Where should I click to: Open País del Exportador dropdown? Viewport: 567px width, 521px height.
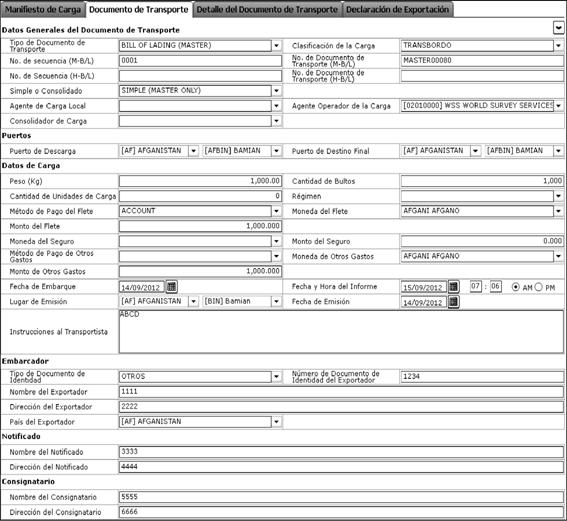click(x=276, y=422)
